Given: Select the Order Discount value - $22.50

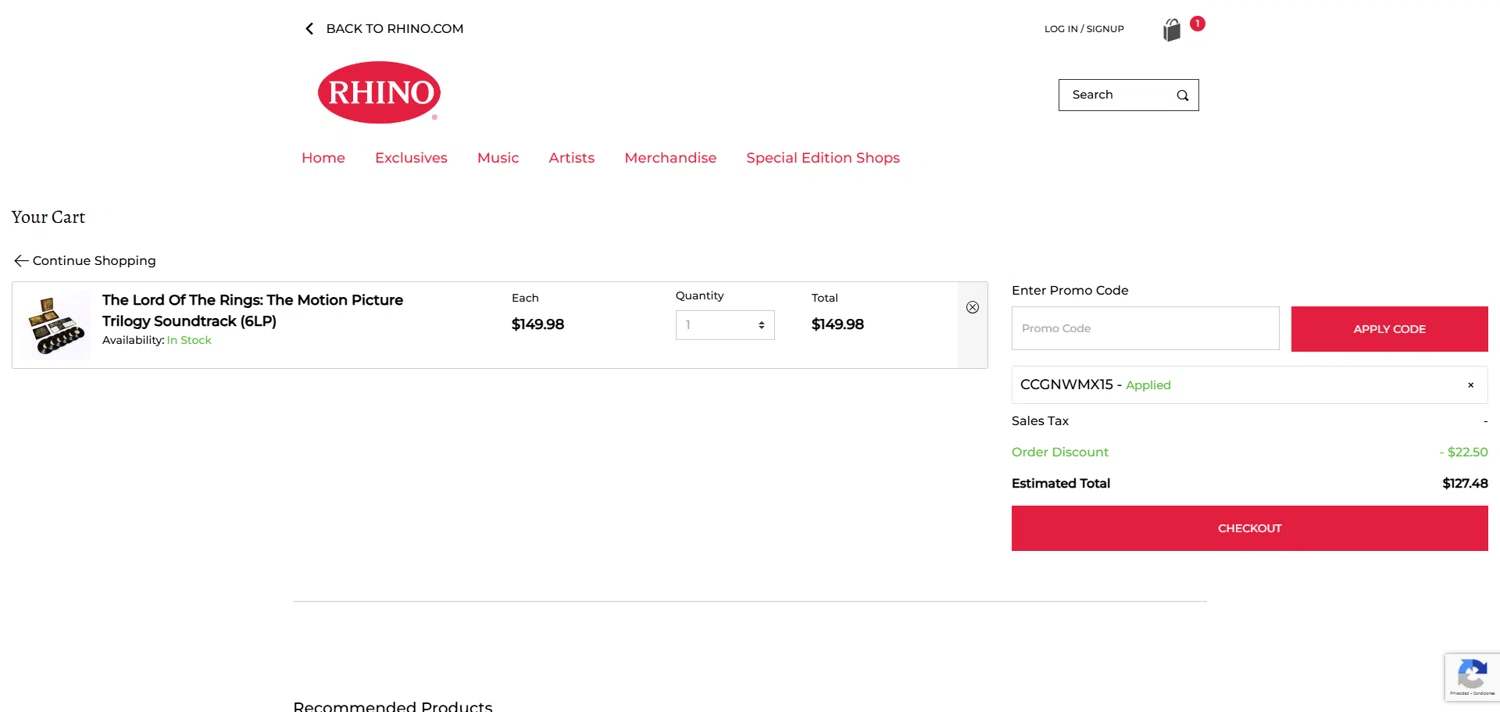Looking at the screenshot, I should click(1464, 452).
